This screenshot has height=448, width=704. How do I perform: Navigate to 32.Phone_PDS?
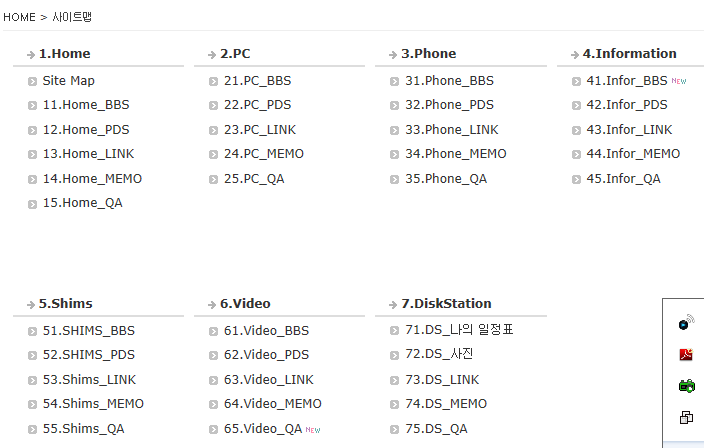(449, 105)
